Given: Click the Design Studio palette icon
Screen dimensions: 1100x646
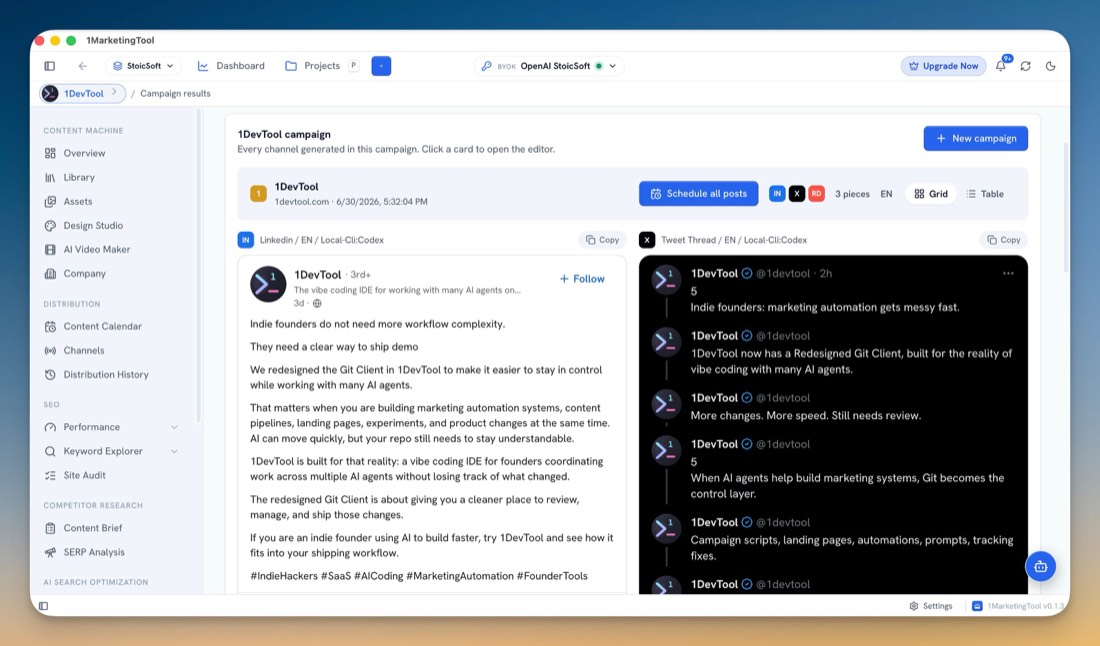Looking at the screenshot, I should [51, 225].
